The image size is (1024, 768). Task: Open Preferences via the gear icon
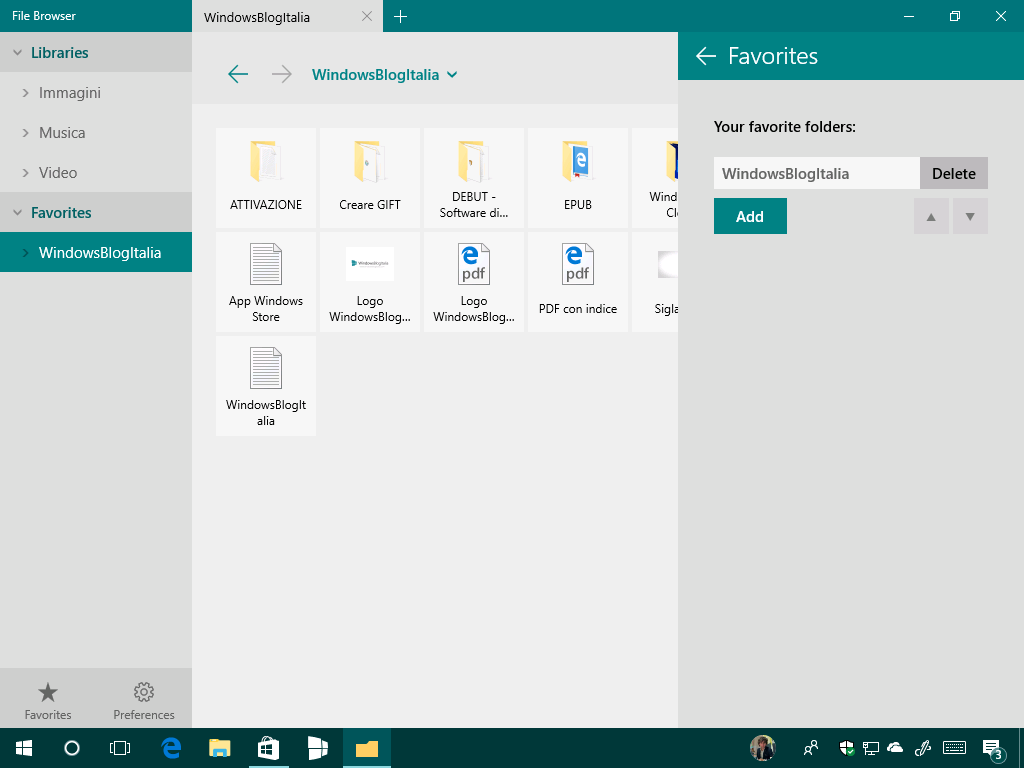pyautogui.click(x=144, y=700)
